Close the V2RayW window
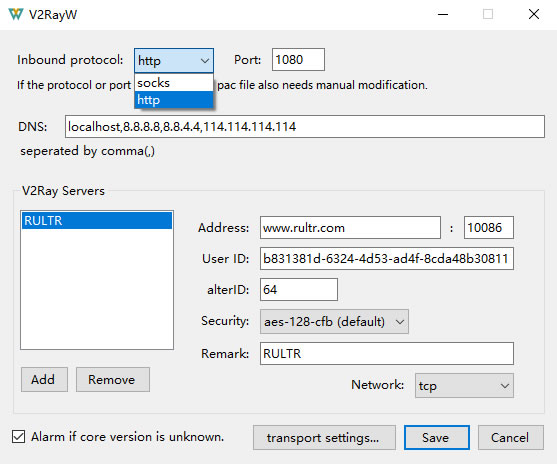This screenshot has width=557, height=464. [534, 15]
